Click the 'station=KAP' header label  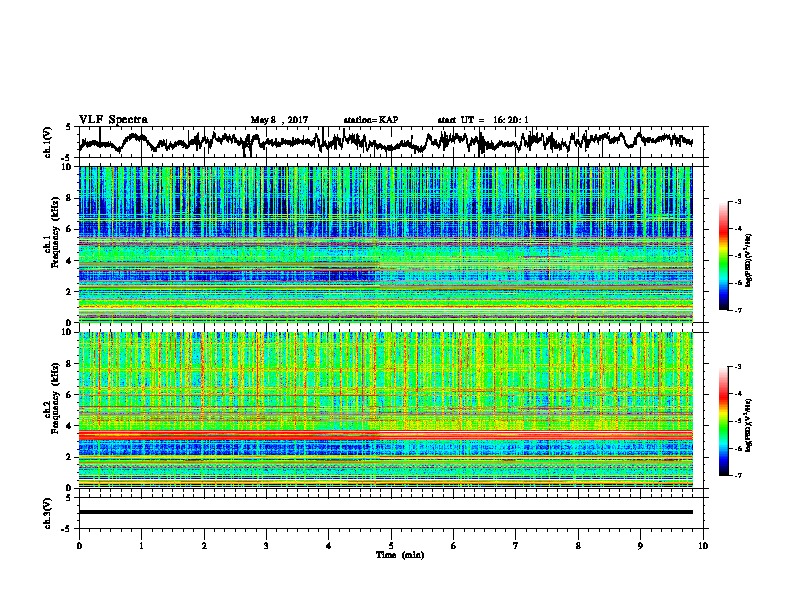point(371,120)
